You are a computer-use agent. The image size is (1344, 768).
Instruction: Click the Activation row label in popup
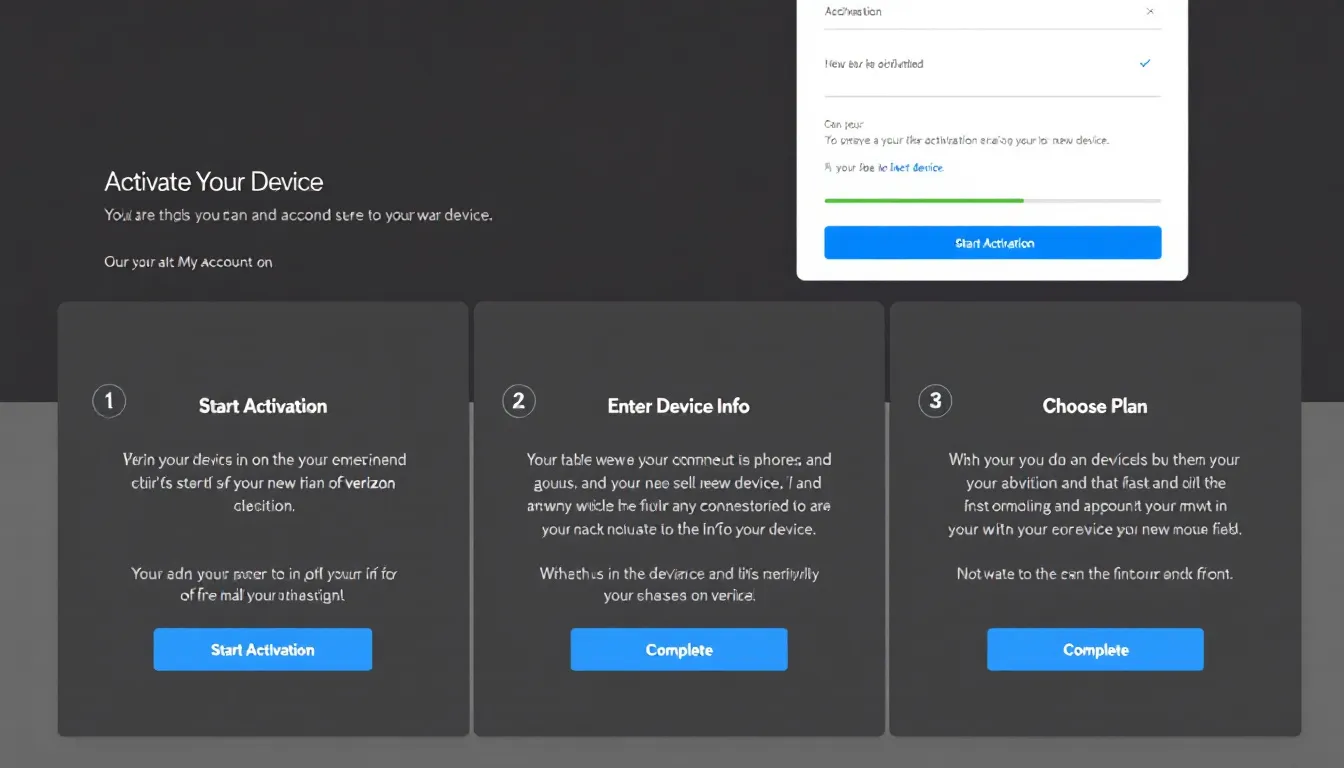click(853, 12)
